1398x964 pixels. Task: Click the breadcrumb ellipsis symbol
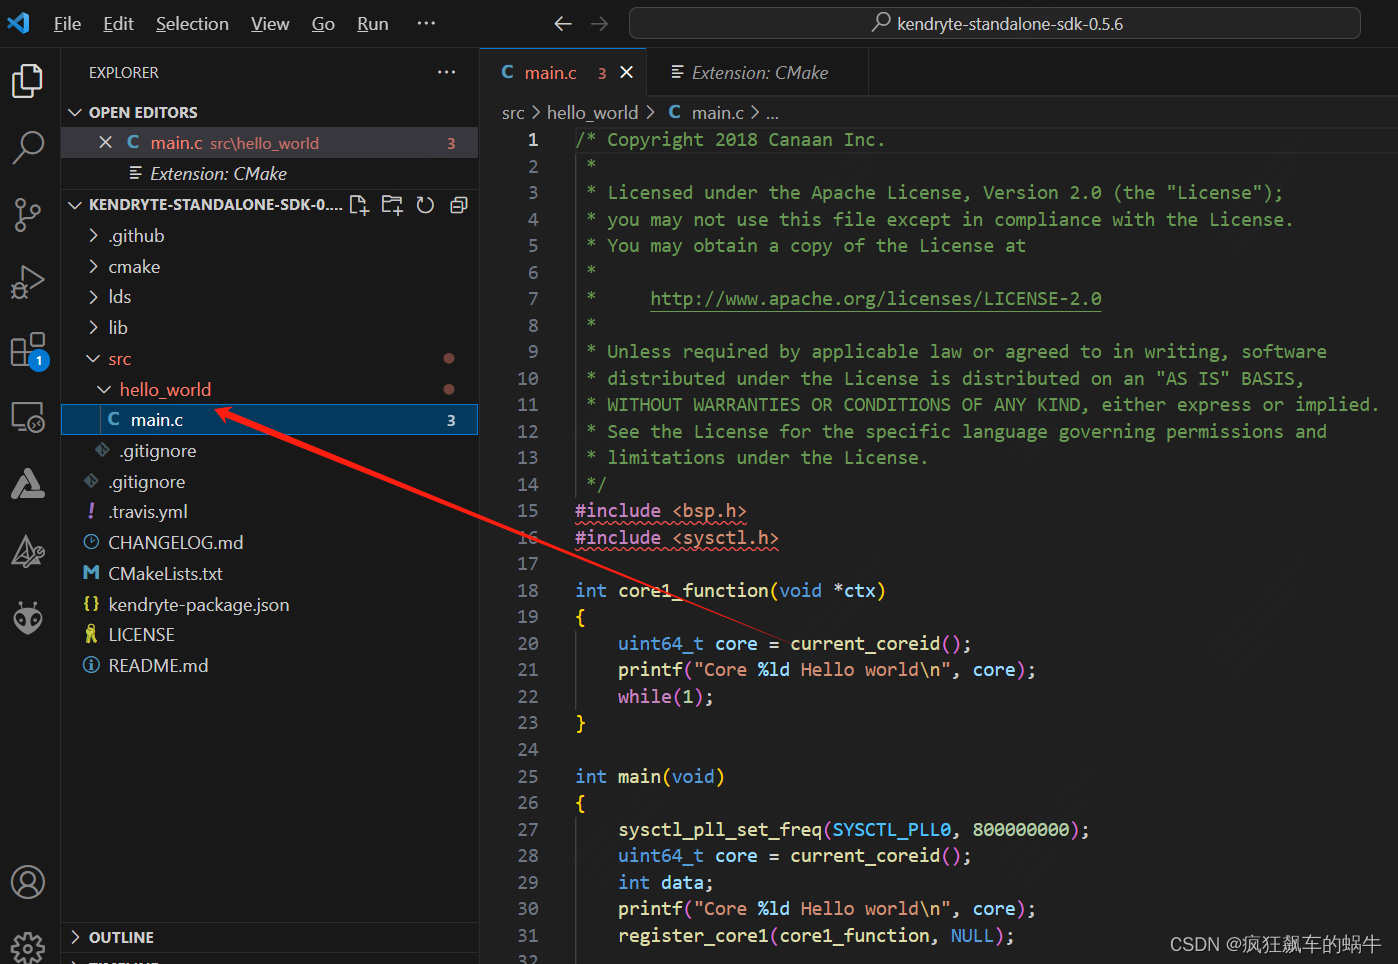tap(772, 113)
